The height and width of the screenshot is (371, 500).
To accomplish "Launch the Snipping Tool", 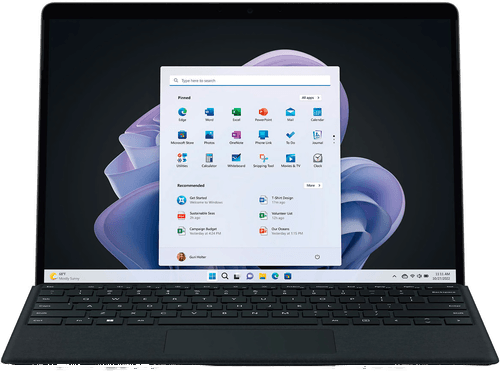I will tap(263, 160).
